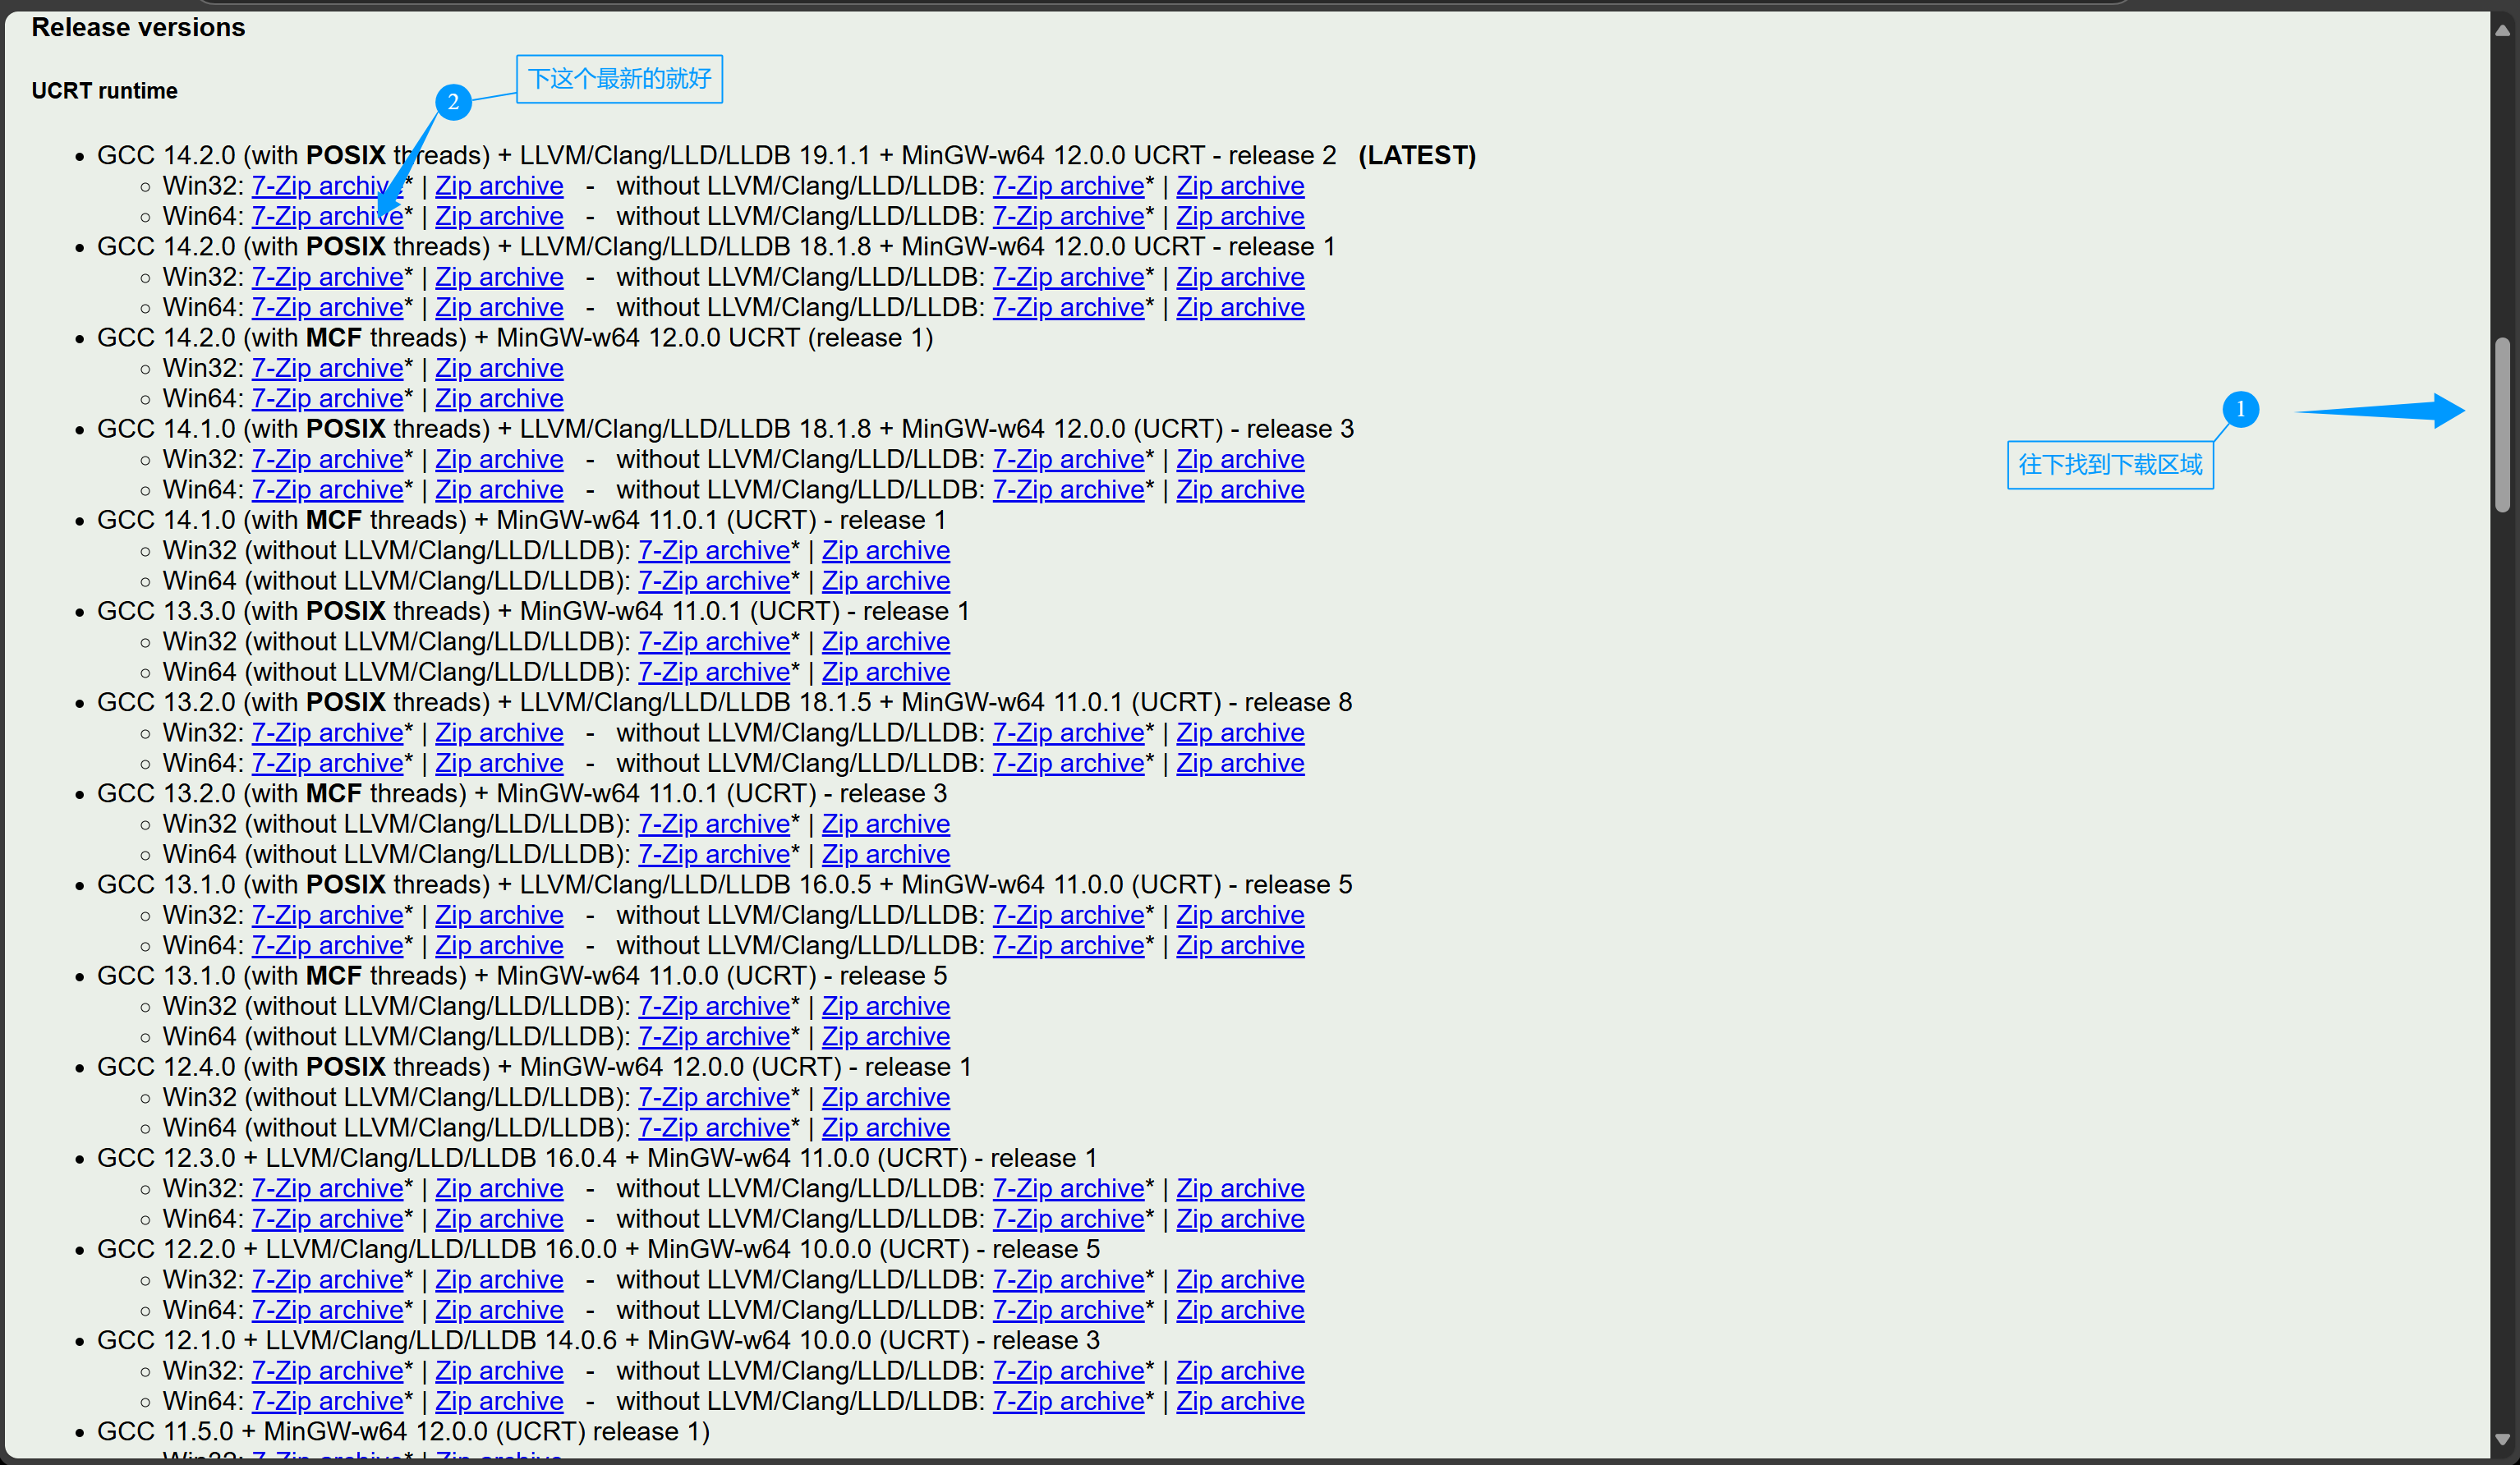The height and width of the screenshot is (1465, 2520).
Task: Open Win64 7-Zip archive for GCC 12.1.0 LLVM 14.0.6
Action: click(x=327, y=1401)
